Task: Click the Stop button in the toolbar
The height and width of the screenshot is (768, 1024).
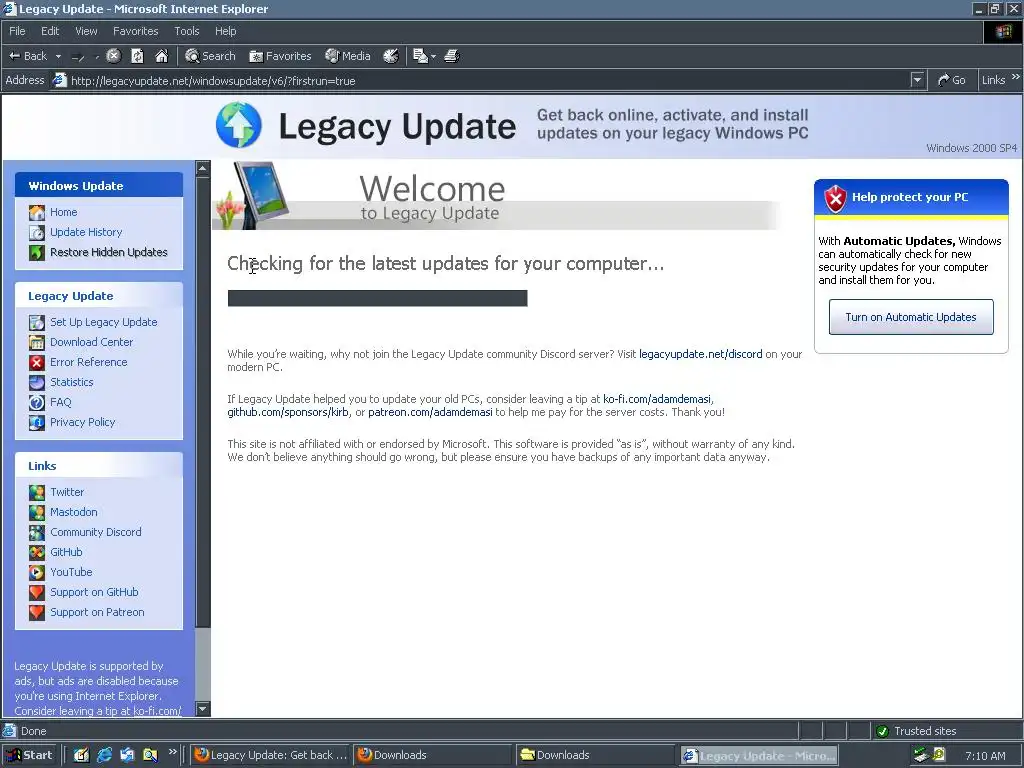Action: 113,56
